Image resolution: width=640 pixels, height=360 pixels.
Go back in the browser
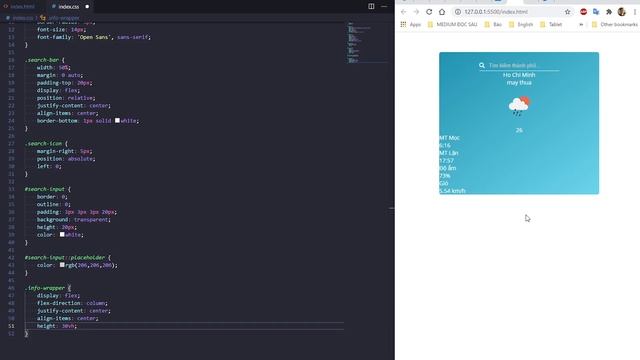pos(403,12)
